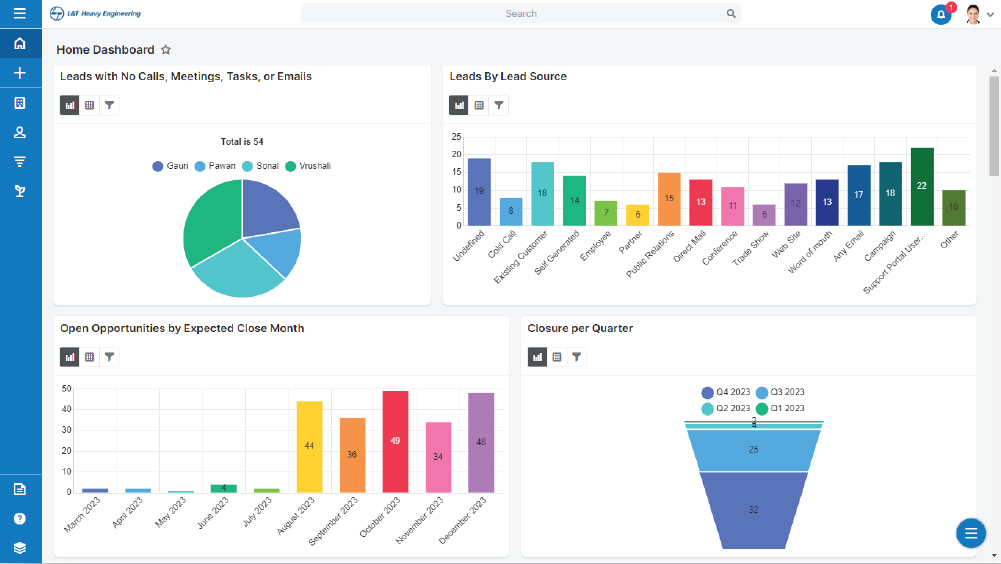This screenshot has width=1001, height=564.
Task: Open filter on Leads By Lead Source
Action: pyautogui.click(x=499, y=105)
